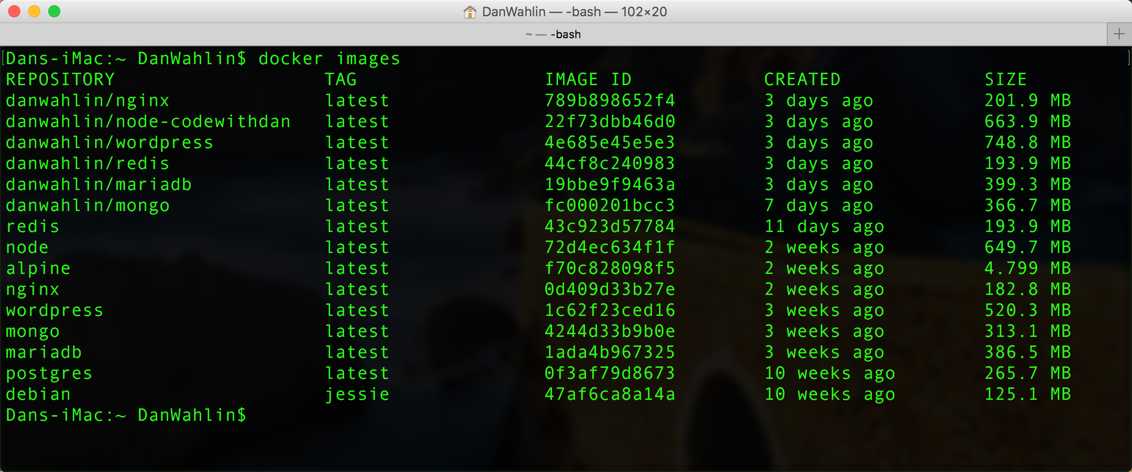
Task: Click image ID 1c62f23ced16
Action: click(610, 310)
